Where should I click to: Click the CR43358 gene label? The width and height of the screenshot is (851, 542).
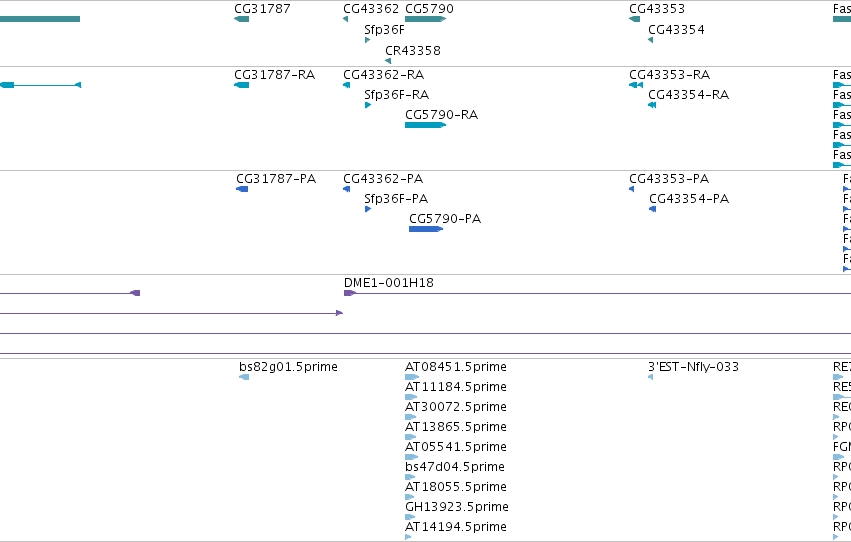tap(413, 50)
